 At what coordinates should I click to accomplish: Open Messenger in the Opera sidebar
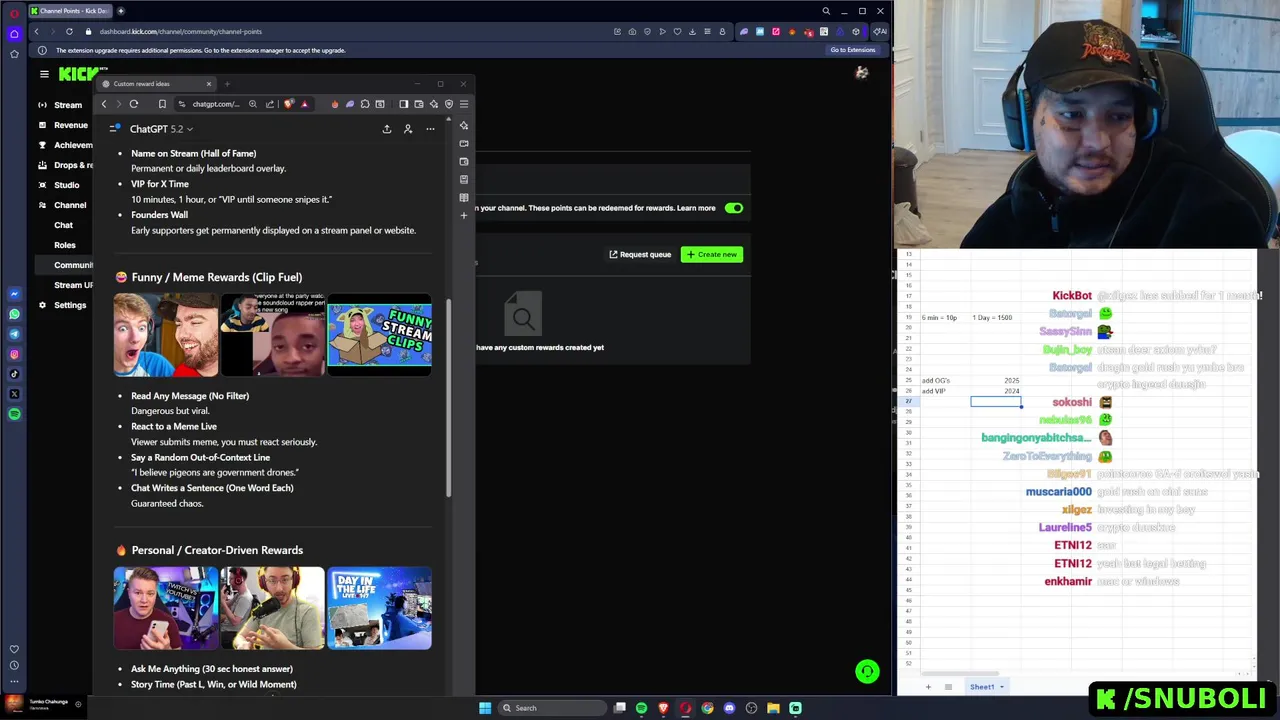pos(14,294)
